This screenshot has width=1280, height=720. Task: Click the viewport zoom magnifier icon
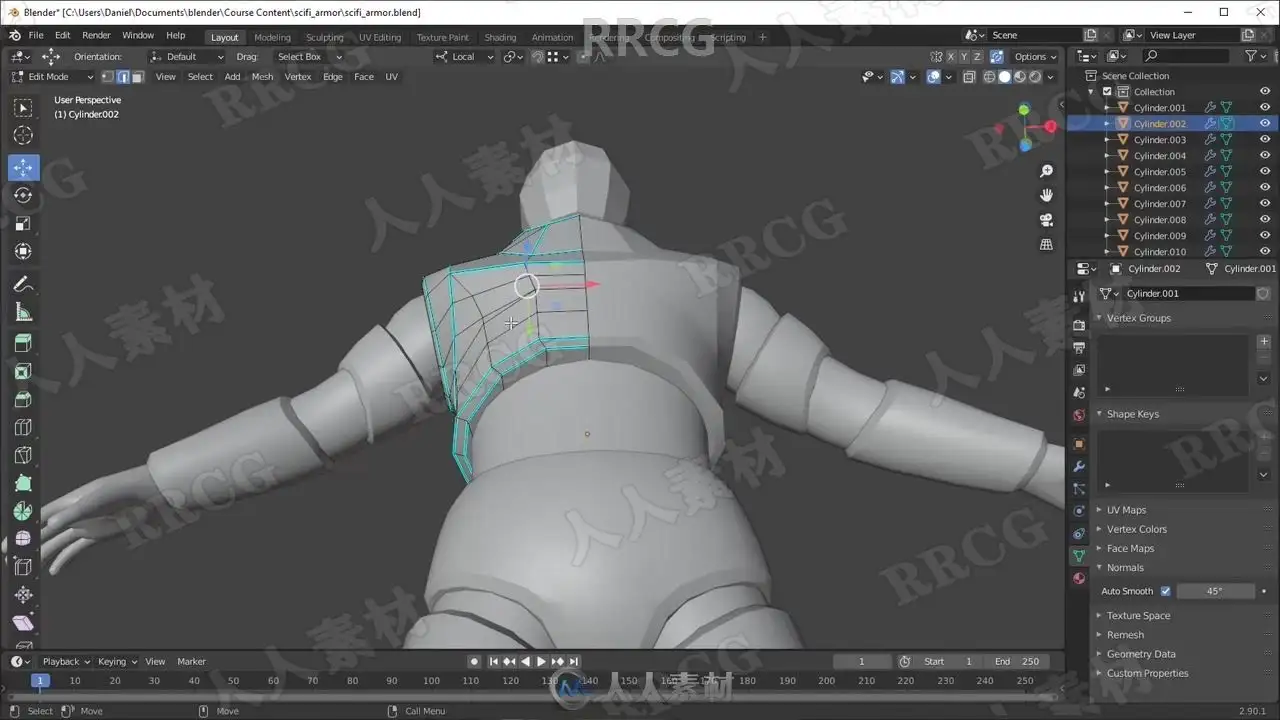click(1047, 172)
